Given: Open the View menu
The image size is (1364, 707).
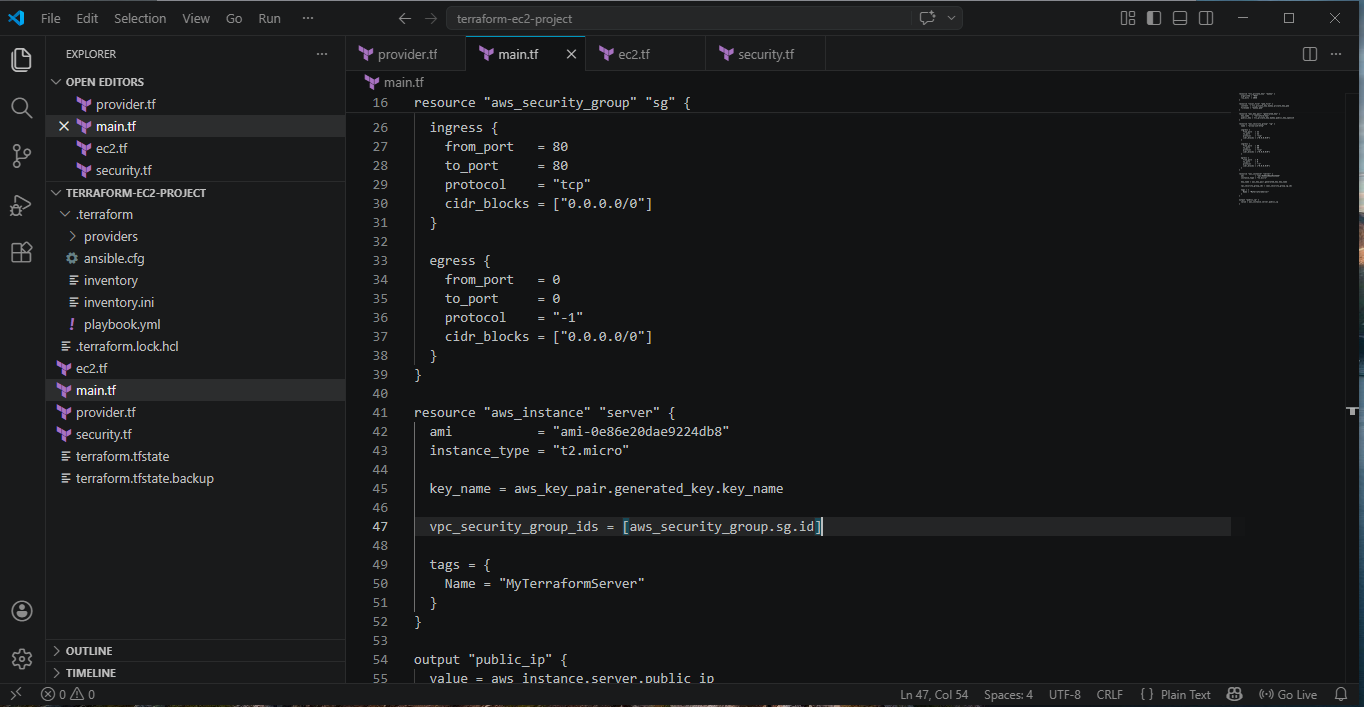Looking at the screenshot, I should tap(196, 18).
